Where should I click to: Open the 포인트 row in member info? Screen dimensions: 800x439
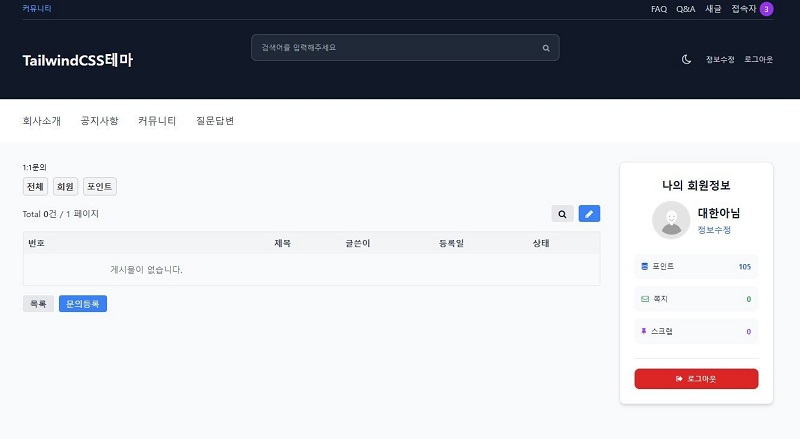point(696,267)
